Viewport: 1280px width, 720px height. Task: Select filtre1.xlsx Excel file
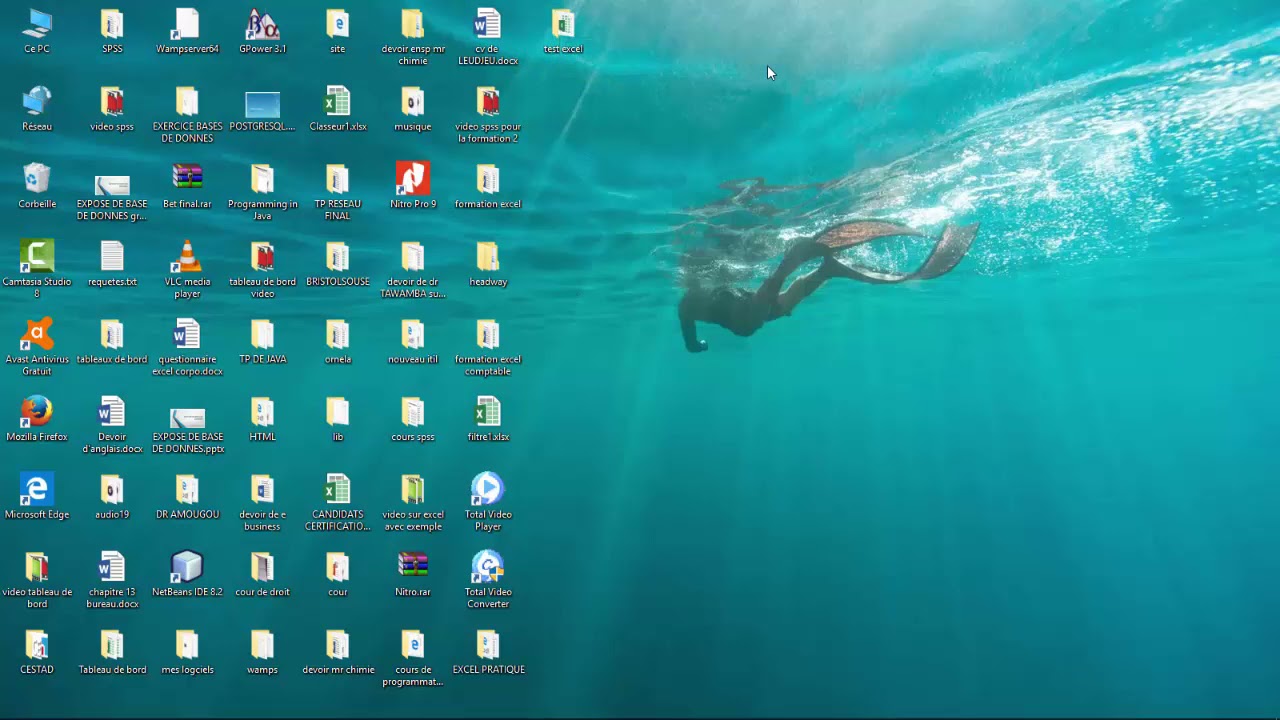(x=488, y=419)
